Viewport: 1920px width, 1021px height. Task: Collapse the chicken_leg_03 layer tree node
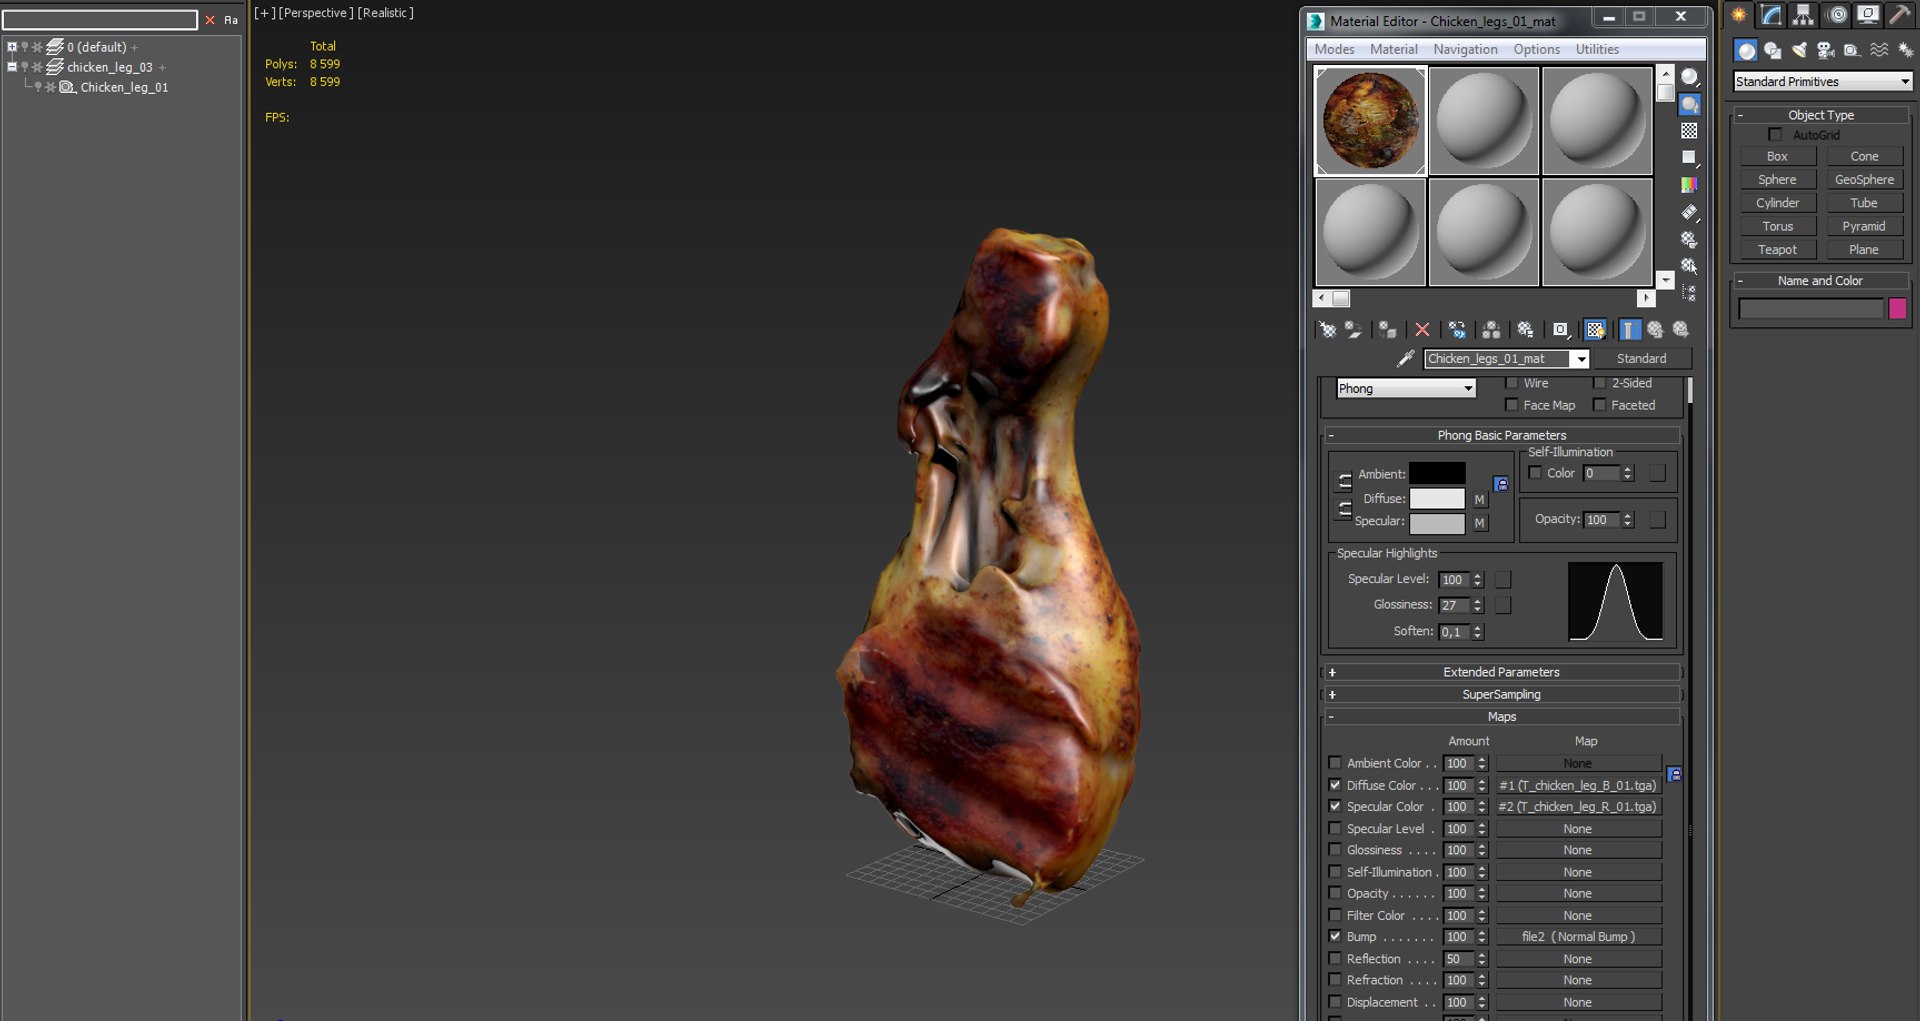pos(12,67)
